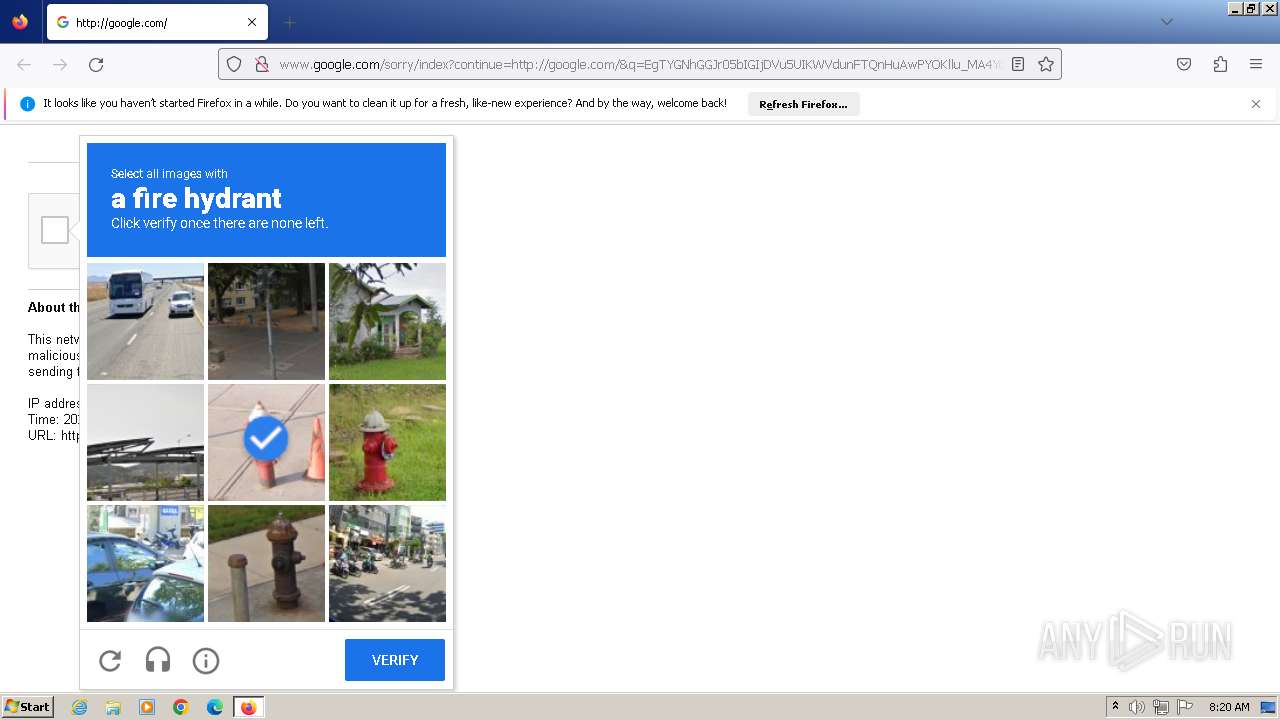Dismiss the Firefox refresh notification bar
Screen dimensions: 1280x720
(1256, 104)
